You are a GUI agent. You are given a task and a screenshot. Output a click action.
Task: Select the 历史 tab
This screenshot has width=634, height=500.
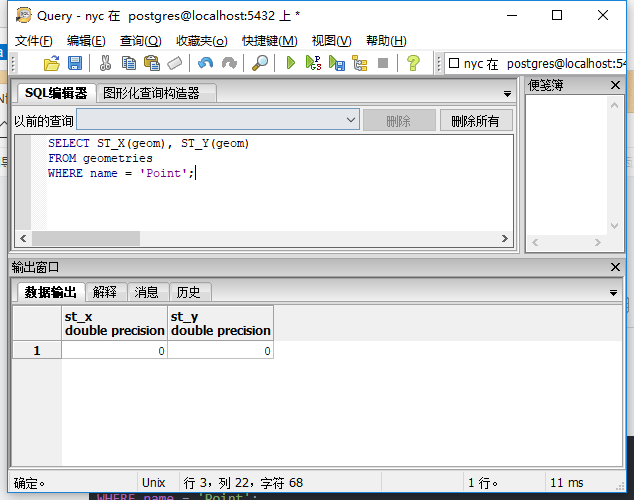[x=188, y=292]
